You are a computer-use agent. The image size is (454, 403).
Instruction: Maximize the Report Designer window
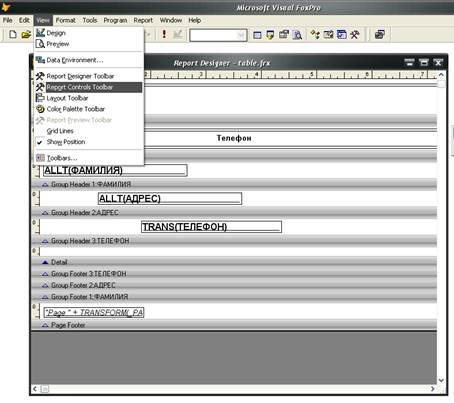click(x=424, y=62)
